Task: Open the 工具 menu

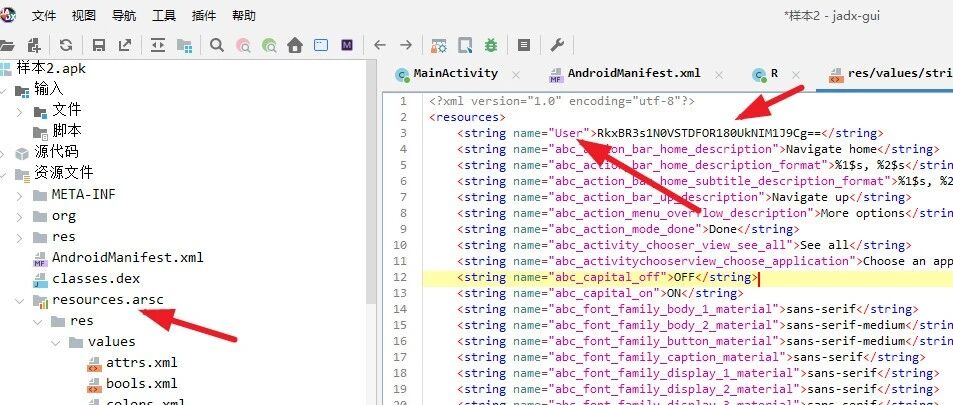Action: (164, 16)
